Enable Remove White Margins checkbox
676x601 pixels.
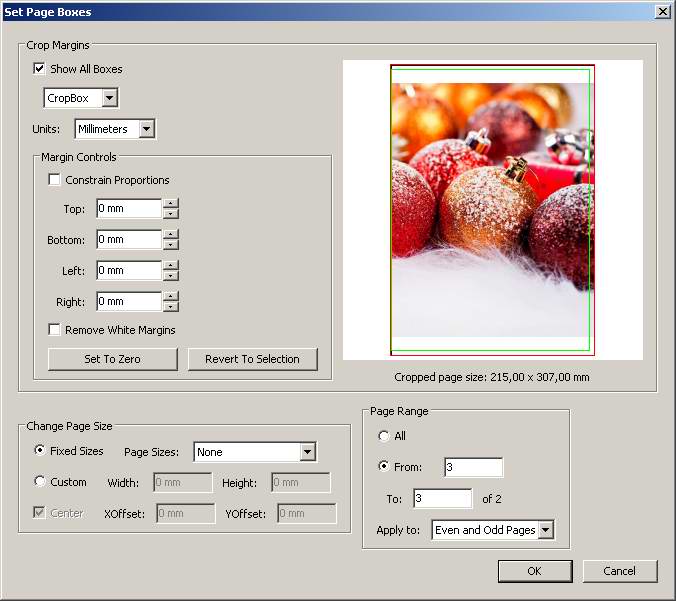tap(54, 329)
